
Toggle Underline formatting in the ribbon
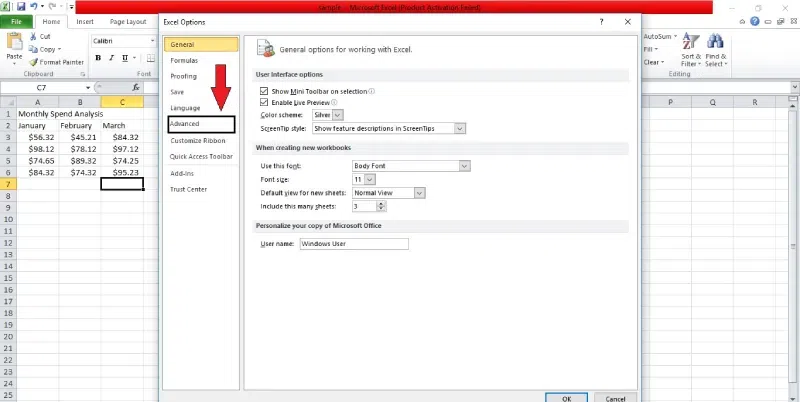click(125, 58)
